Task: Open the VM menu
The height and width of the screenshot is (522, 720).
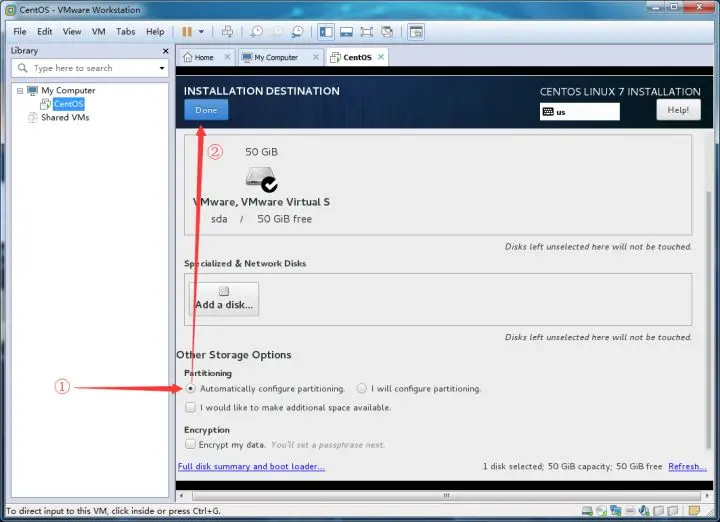Action: [x=99, y=32]
